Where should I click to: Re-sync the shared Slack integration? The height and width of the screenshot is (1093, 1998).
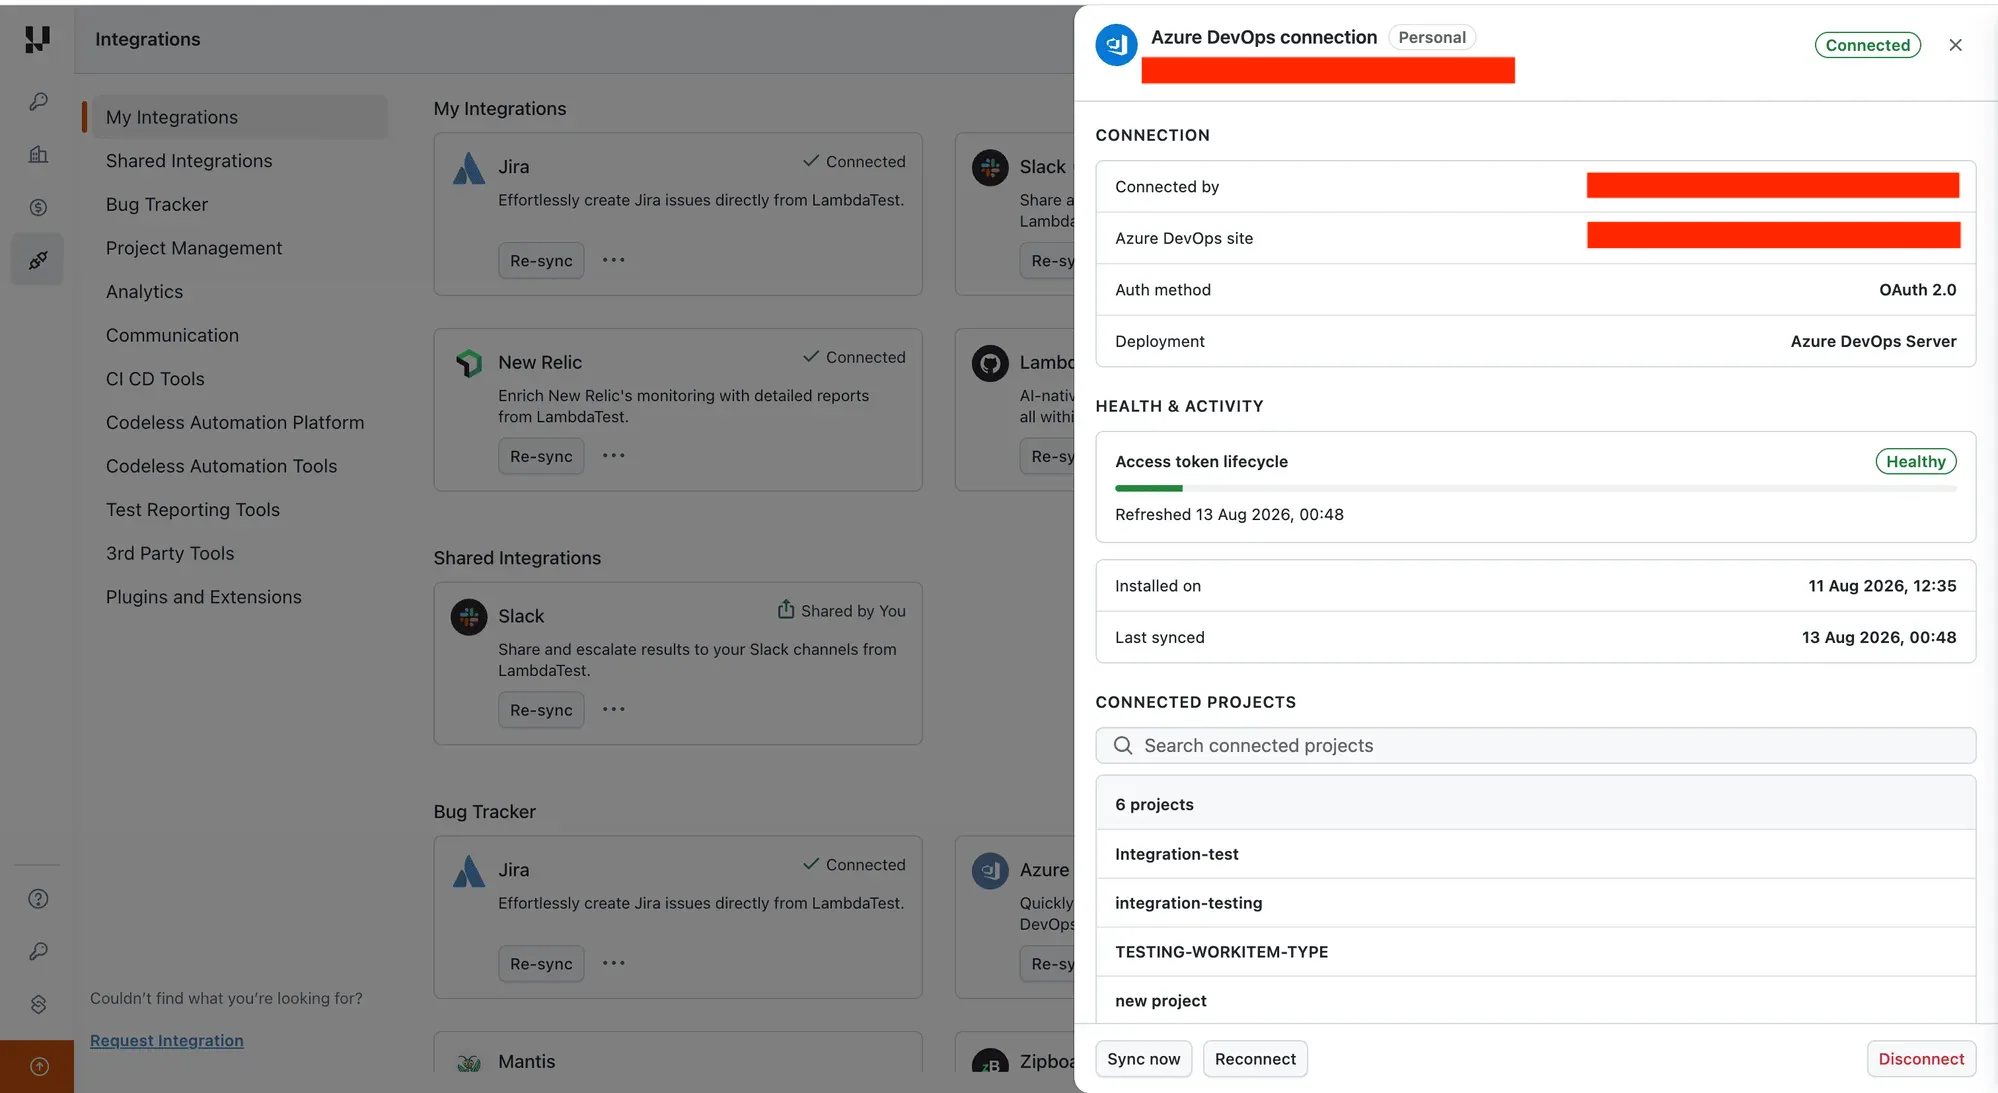pyautogui.click(x=541, y=711)
